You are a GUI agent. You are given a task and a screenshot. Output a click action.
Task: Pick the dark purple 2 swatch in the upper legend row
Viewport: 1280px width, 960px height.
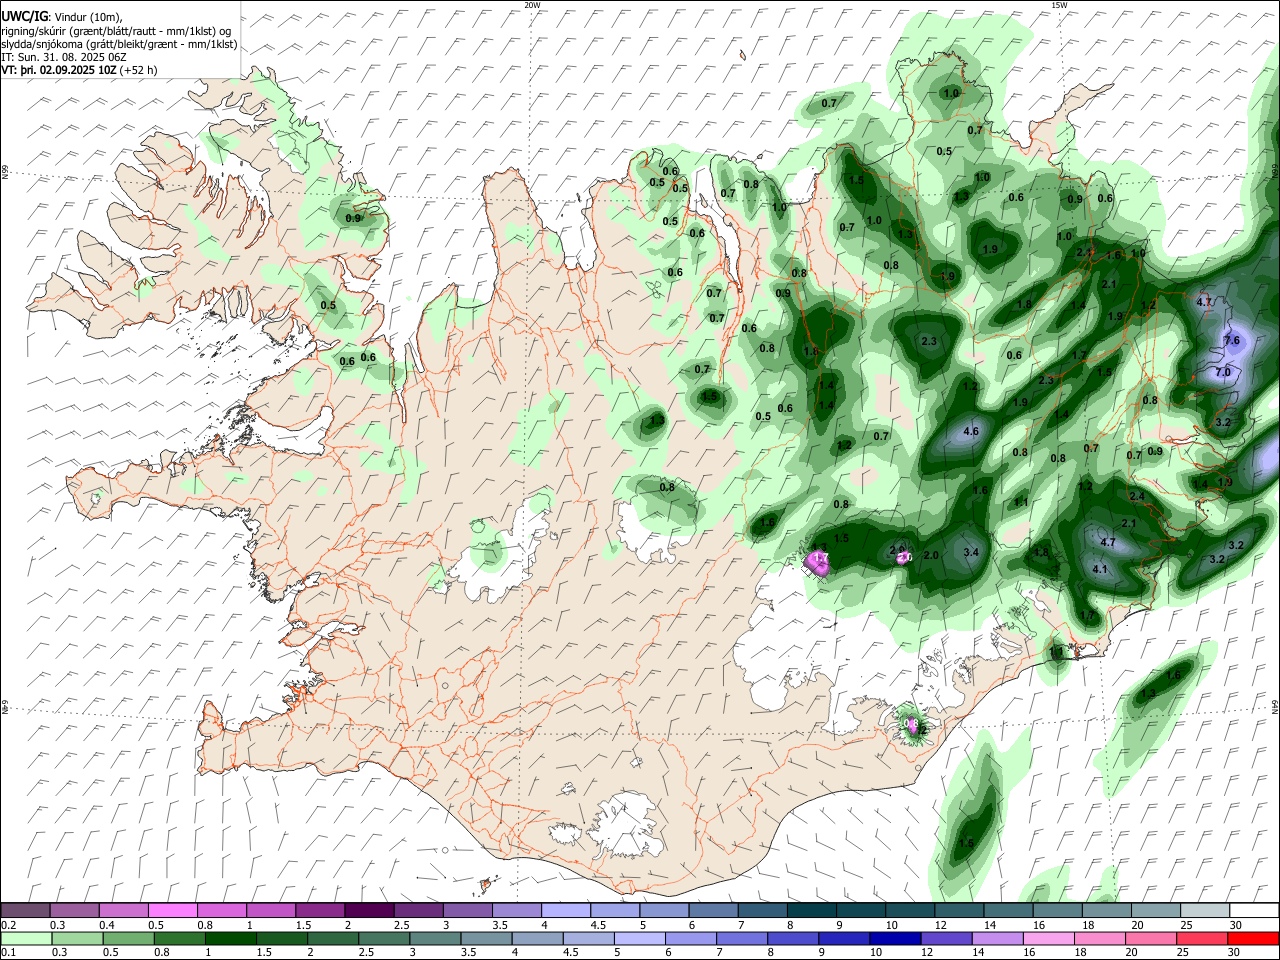[x=368, y=911]
